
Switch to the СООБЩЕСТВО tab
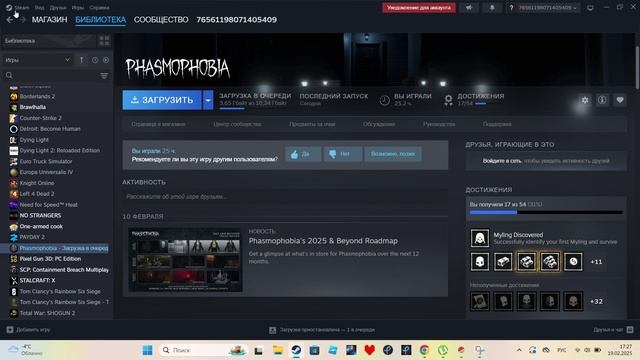[161, 20]
